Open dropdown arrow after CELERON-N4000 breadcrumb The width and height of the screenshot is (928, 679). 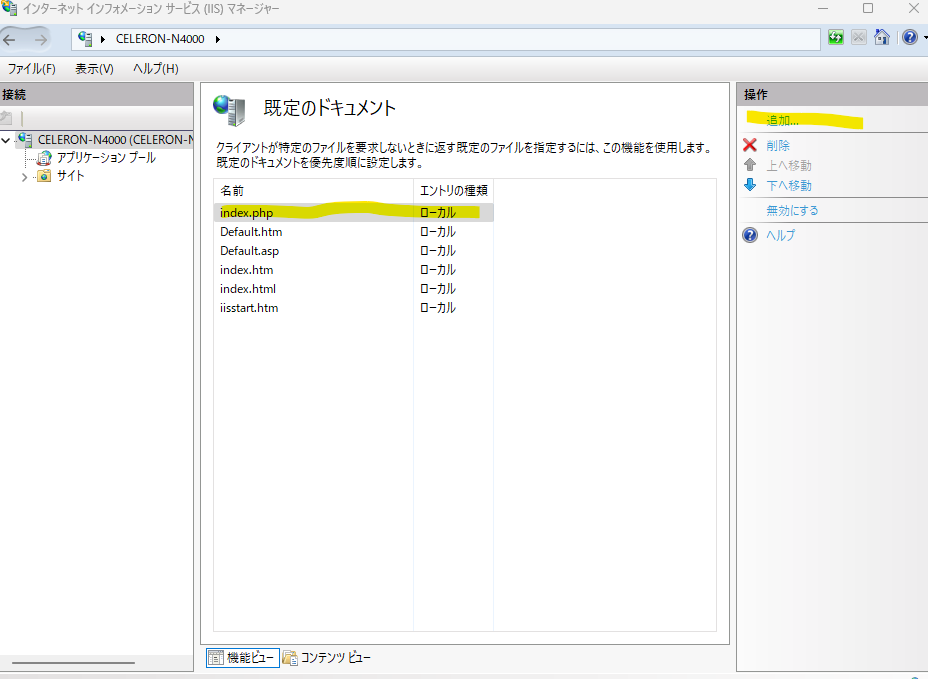click(218, 39)
